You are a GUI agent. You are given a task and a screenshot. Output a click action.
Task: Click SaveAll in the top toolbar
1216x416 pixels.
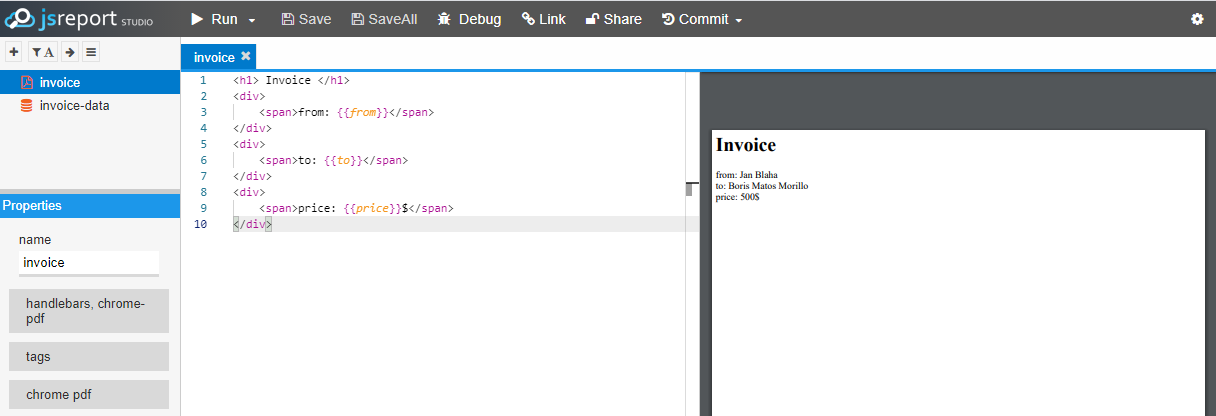tap(384, 19)
